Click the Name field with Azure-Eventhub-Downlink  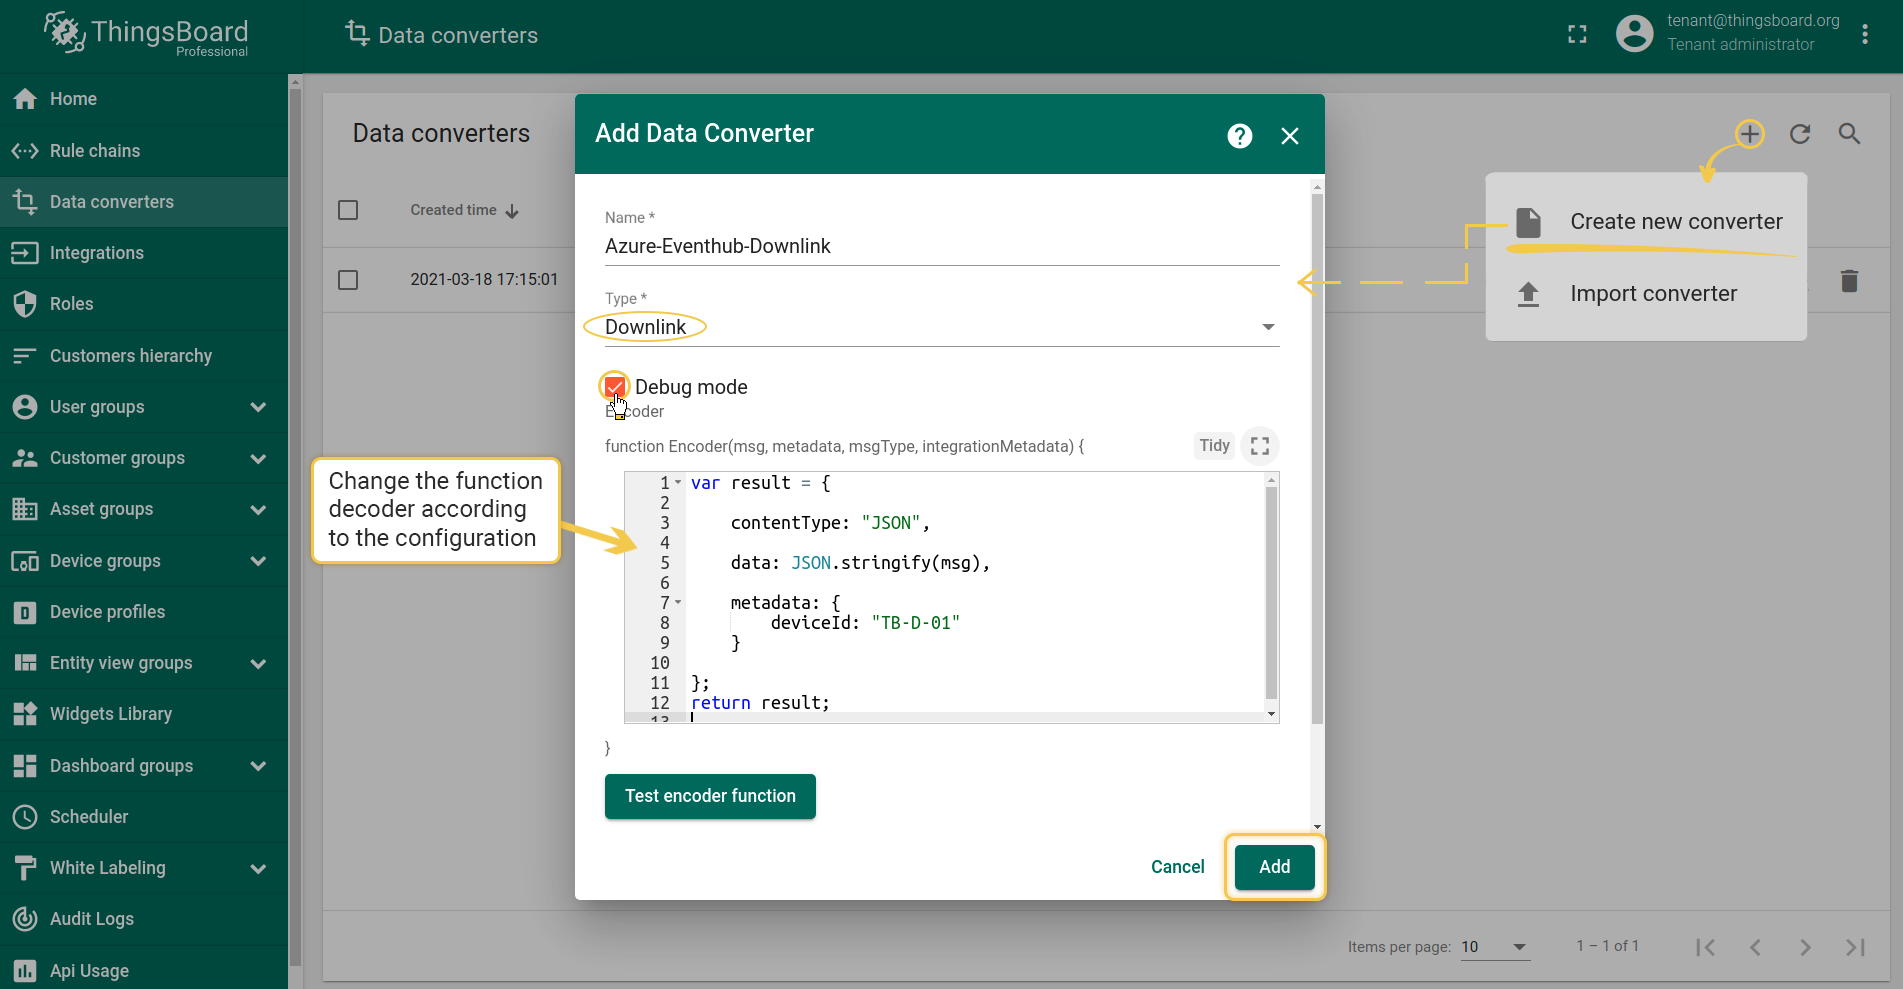pos(940,246)
